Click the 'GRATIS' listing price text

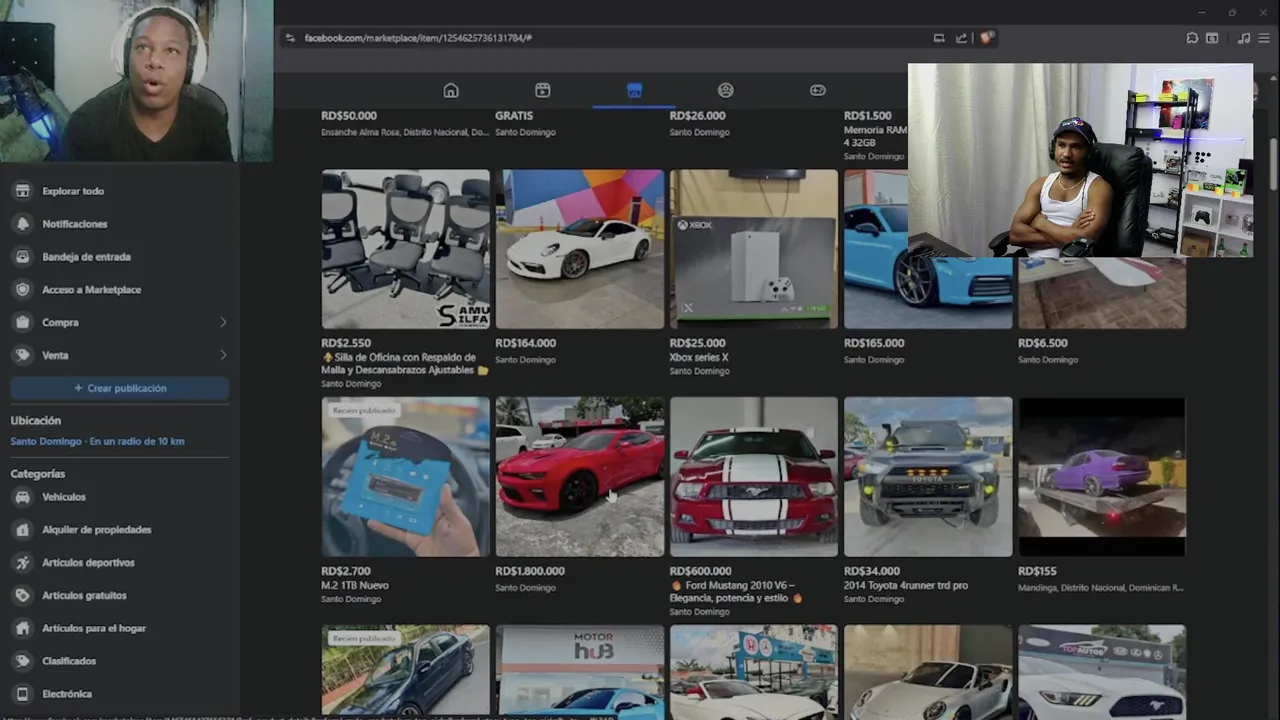[x=514, y=116]
